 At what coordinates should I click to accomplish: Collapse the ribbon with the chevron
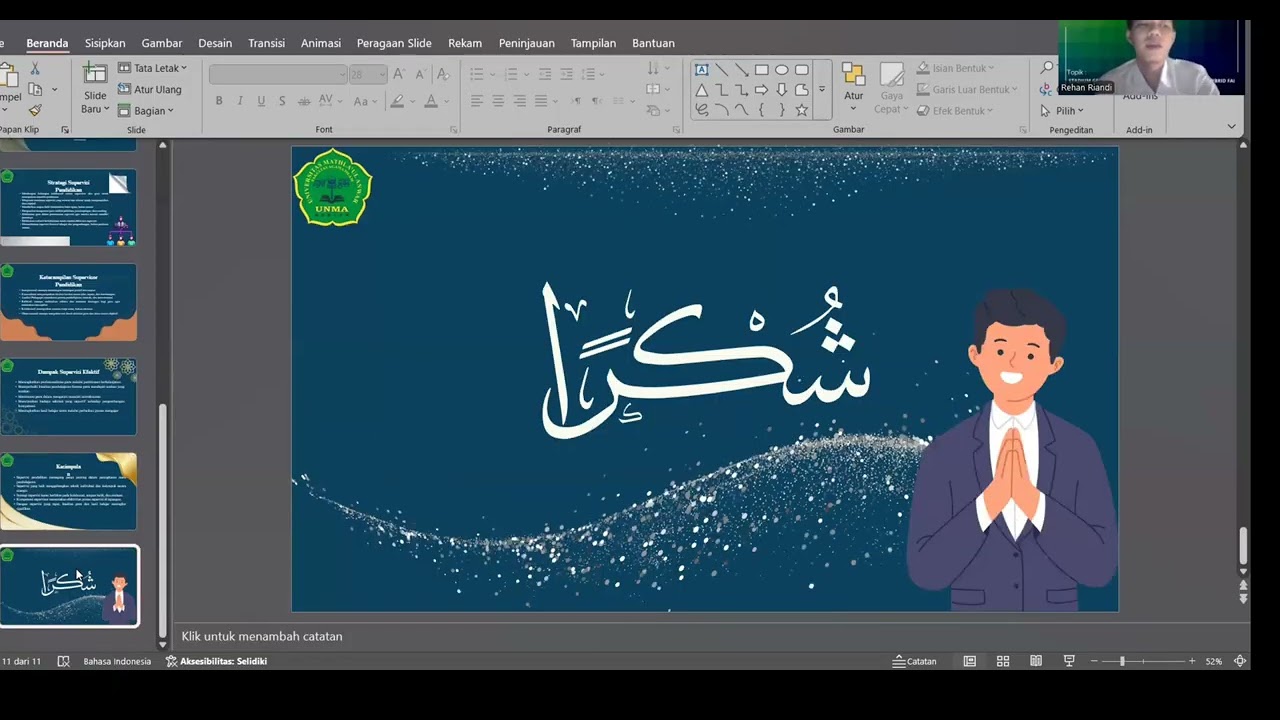point(1231,127)
